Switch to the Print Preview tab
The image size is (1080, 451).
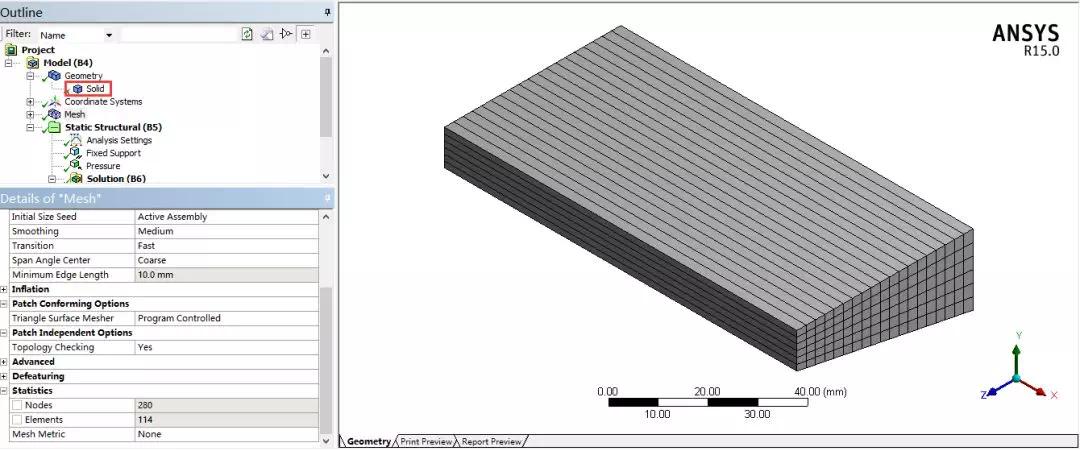(x=427, y=441)
